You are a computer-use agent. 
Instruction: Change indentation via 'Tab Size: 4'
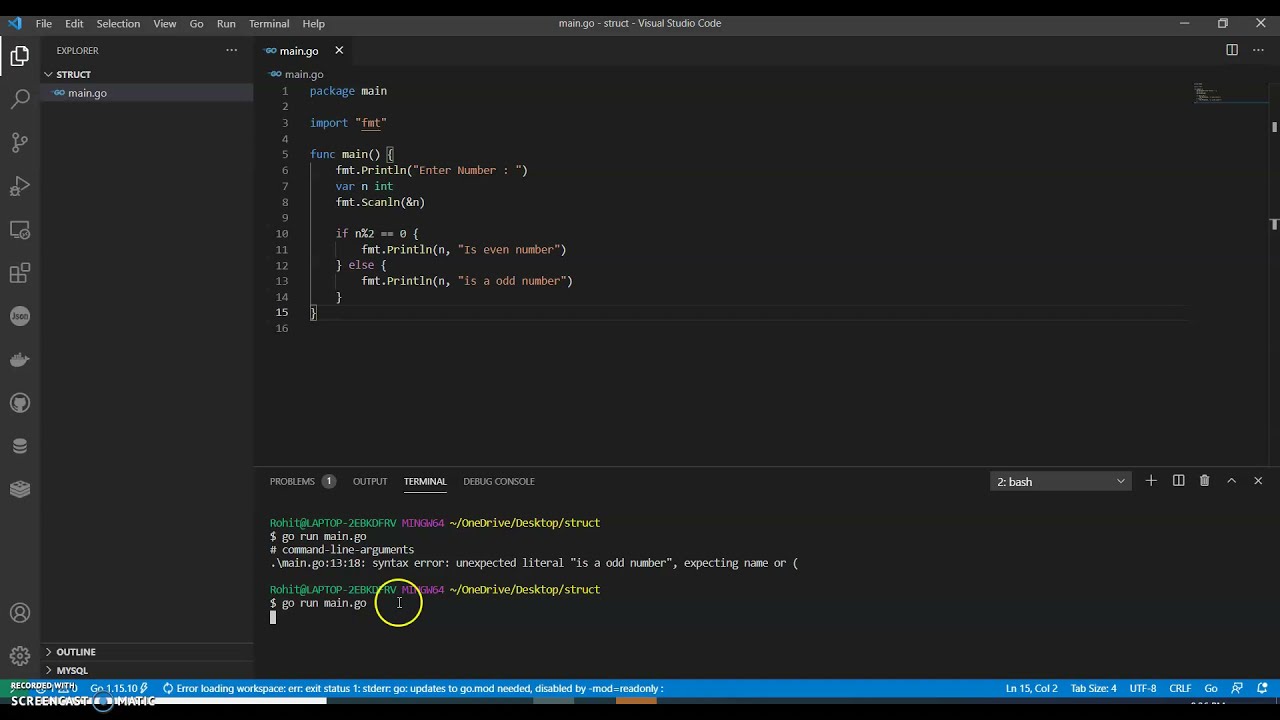(x=1093, y=688)
